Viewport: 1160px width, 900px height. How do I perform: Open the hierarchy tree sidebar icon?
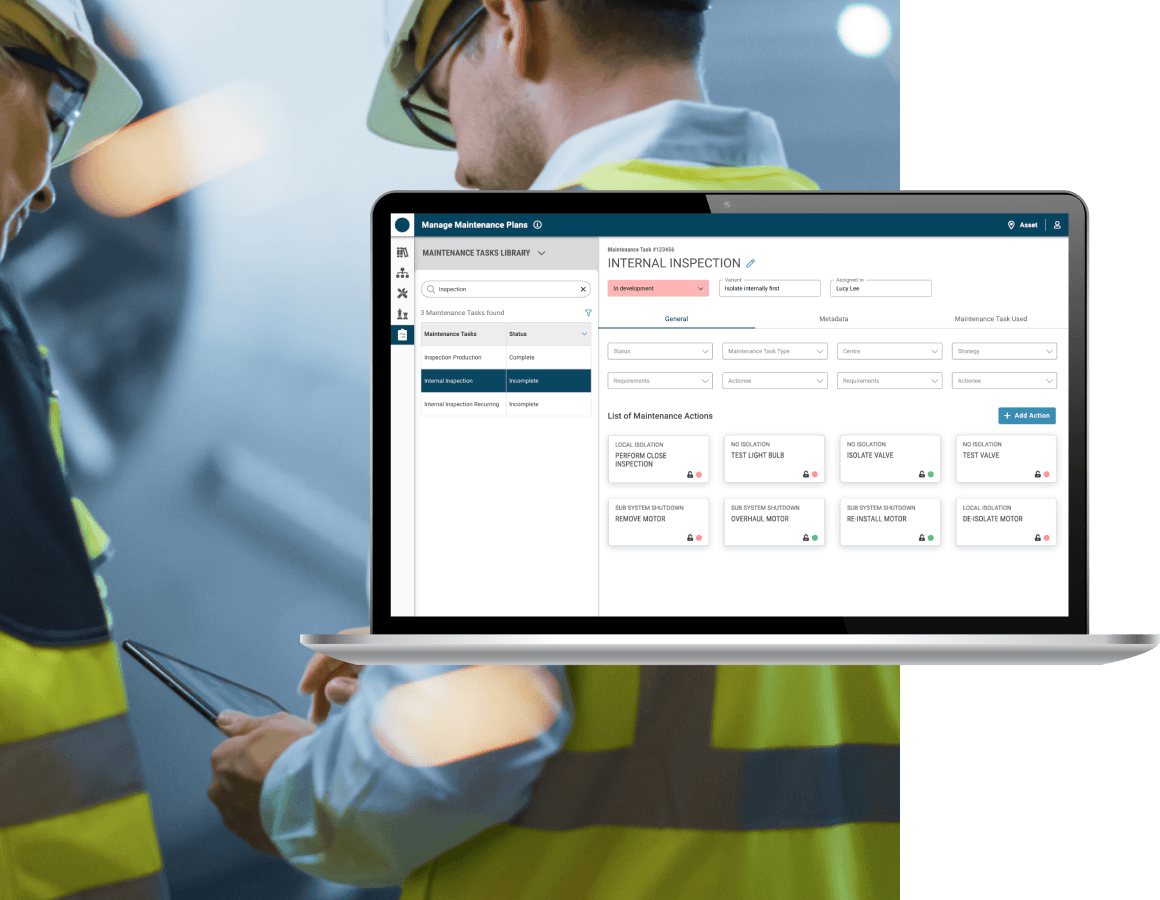402,273
